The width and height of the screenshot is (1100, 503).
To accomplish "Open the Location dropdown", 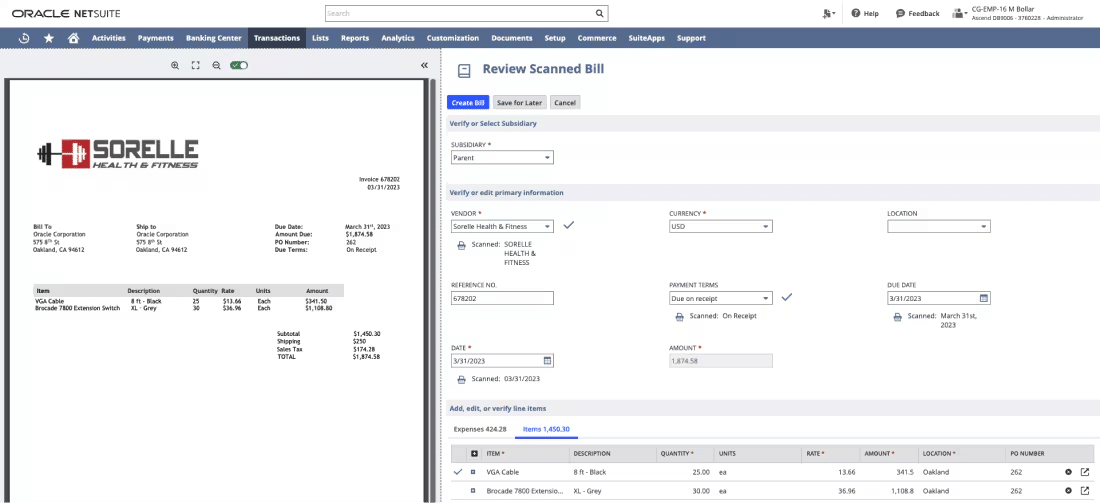I will tap(939, 227).
